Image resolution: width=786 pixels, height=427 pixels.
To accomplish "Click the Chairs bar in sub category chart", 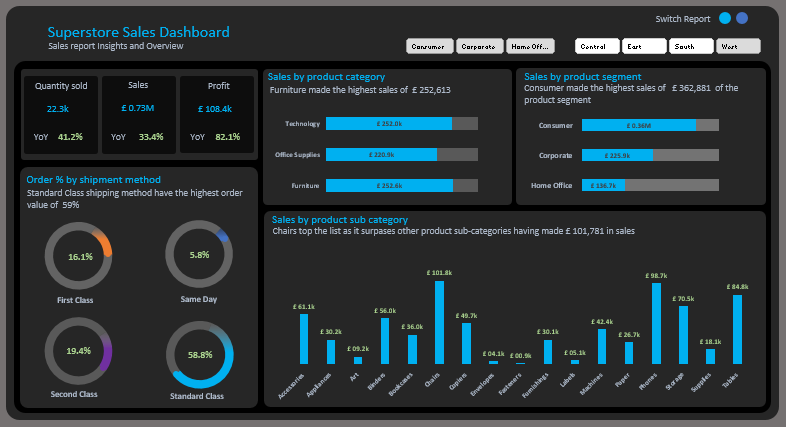I will coord(439,322).
